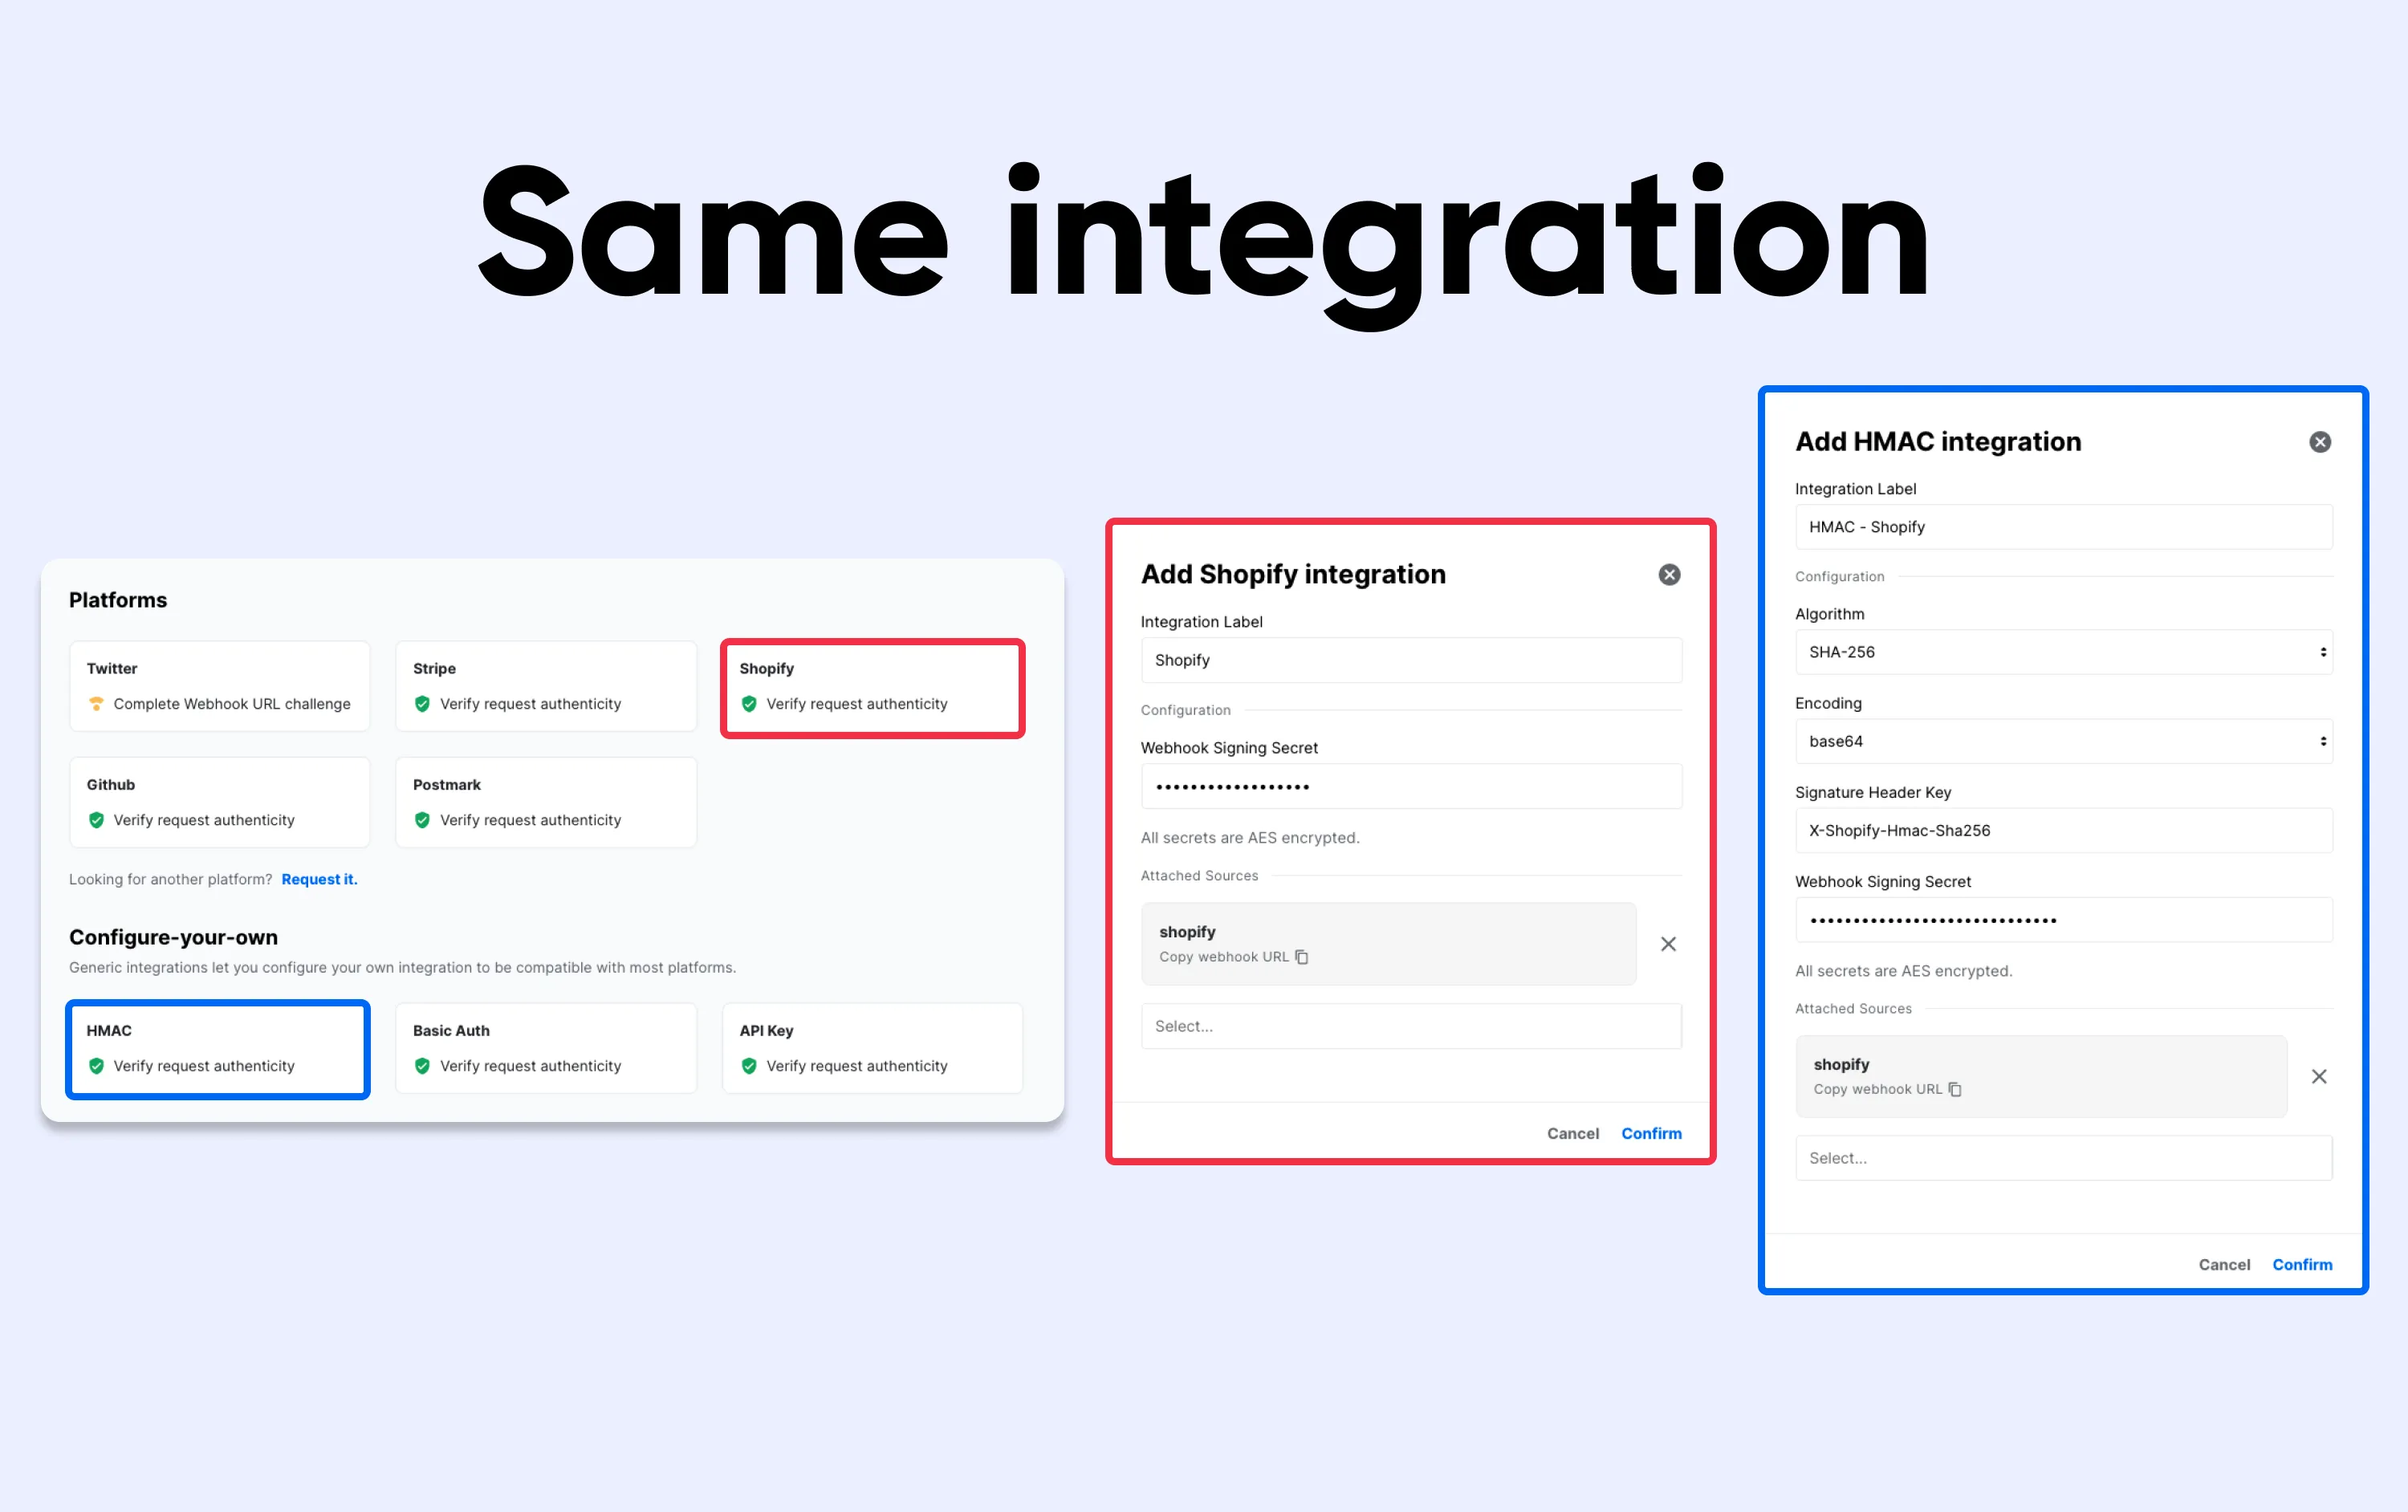Click the Request it link
This screenshot has width=2408, height=1512.
(x=319, y=879)
